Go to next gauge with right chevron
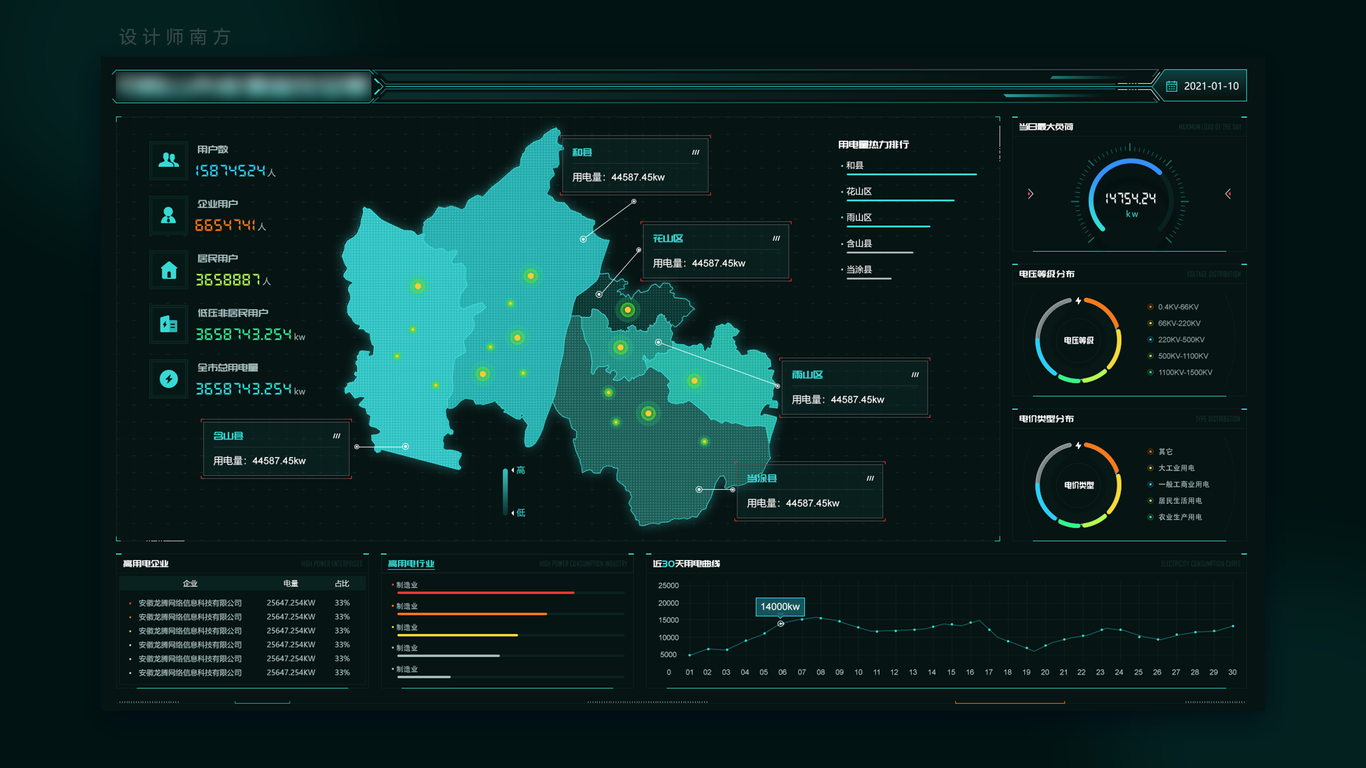This screenshot has height=768, width=1366. (1228, 194)
